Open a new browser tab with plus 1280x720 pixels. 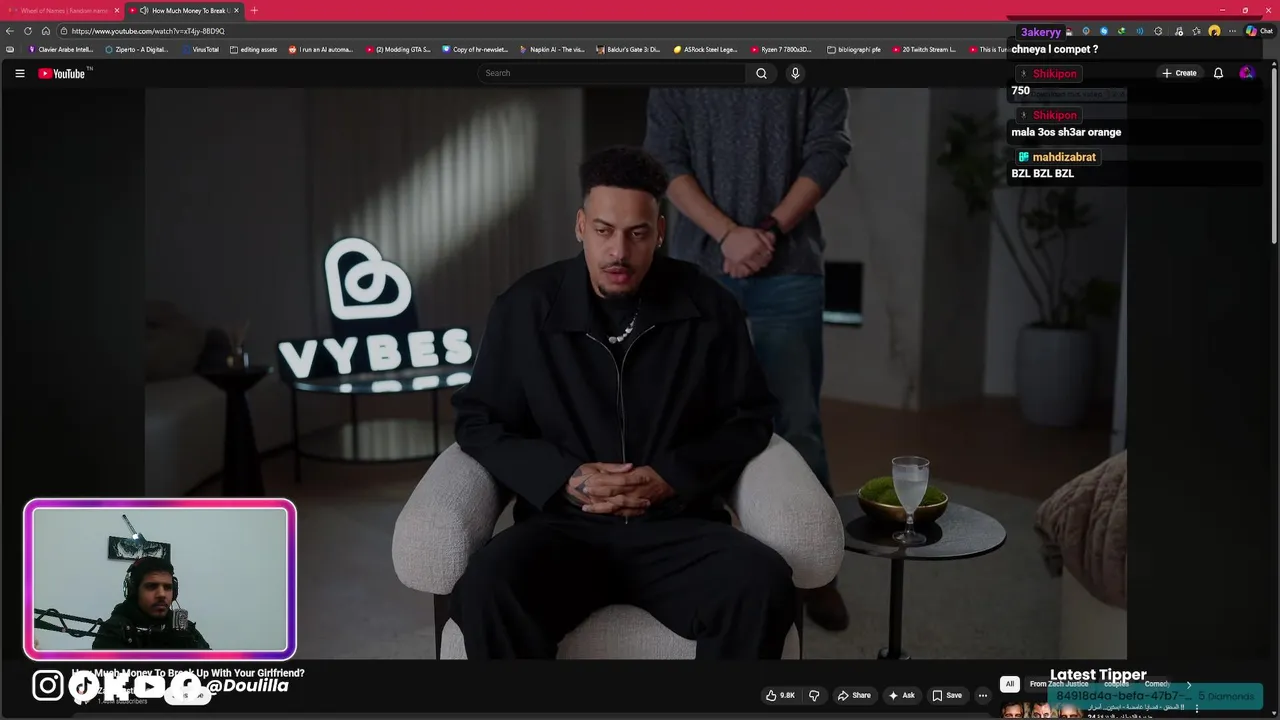254,10
